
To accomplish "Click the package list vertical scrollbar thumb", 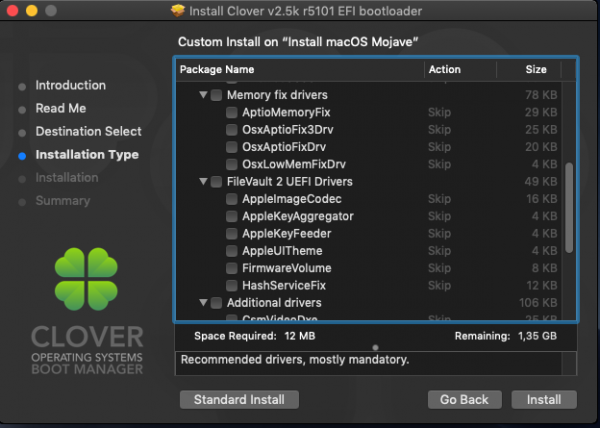I will [x=569, y=208].
